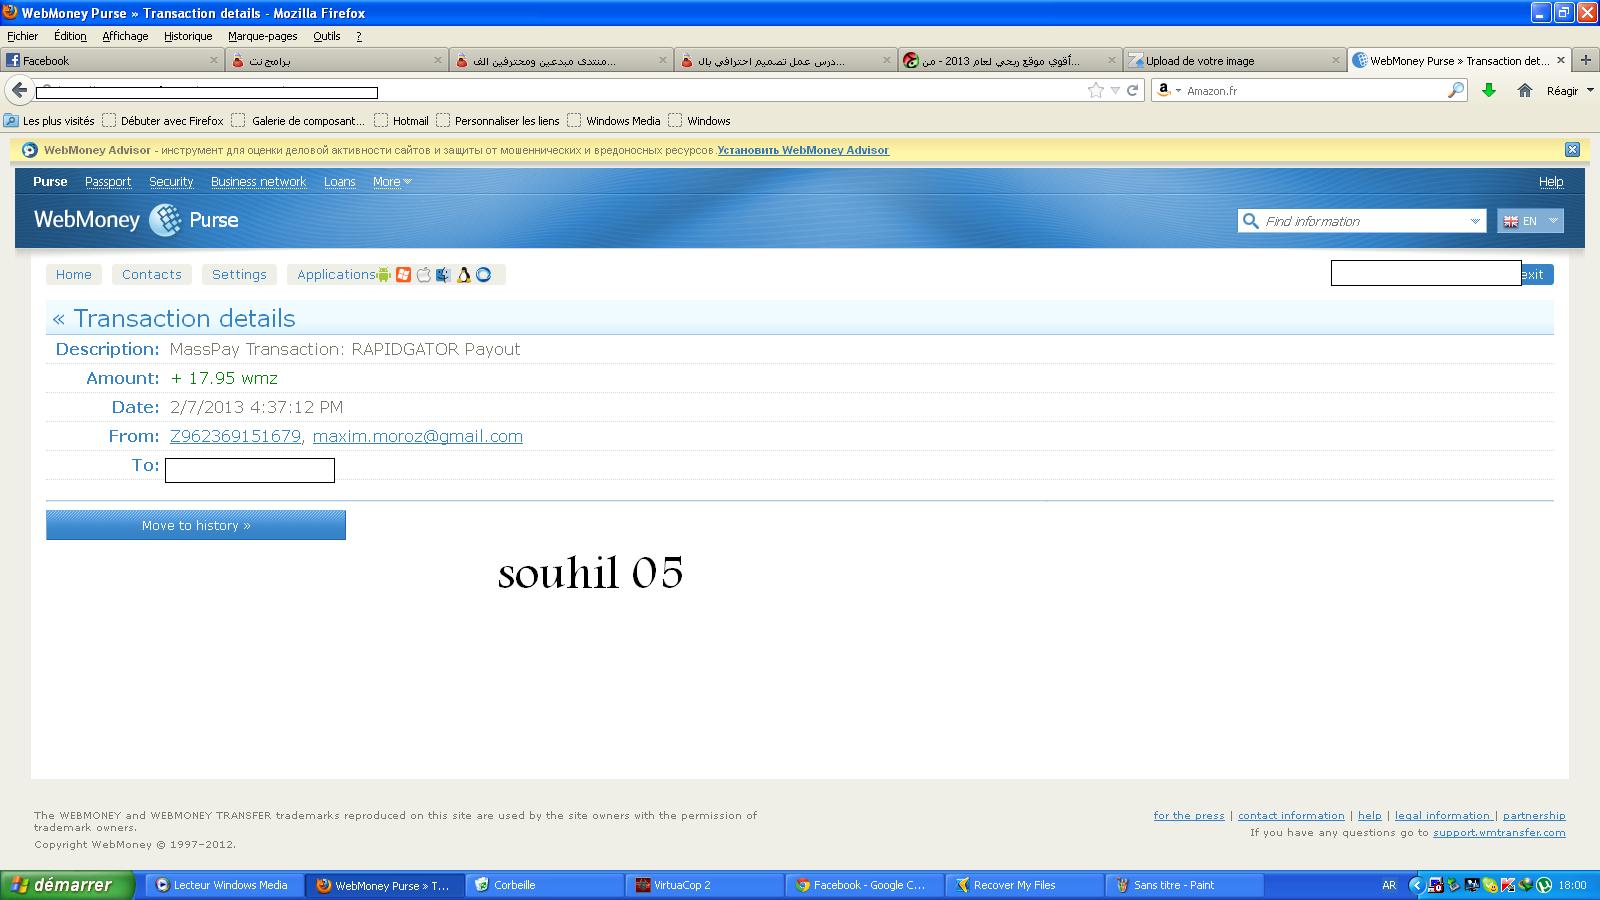Switch to Upload de votre image tab

point(1233,60)
